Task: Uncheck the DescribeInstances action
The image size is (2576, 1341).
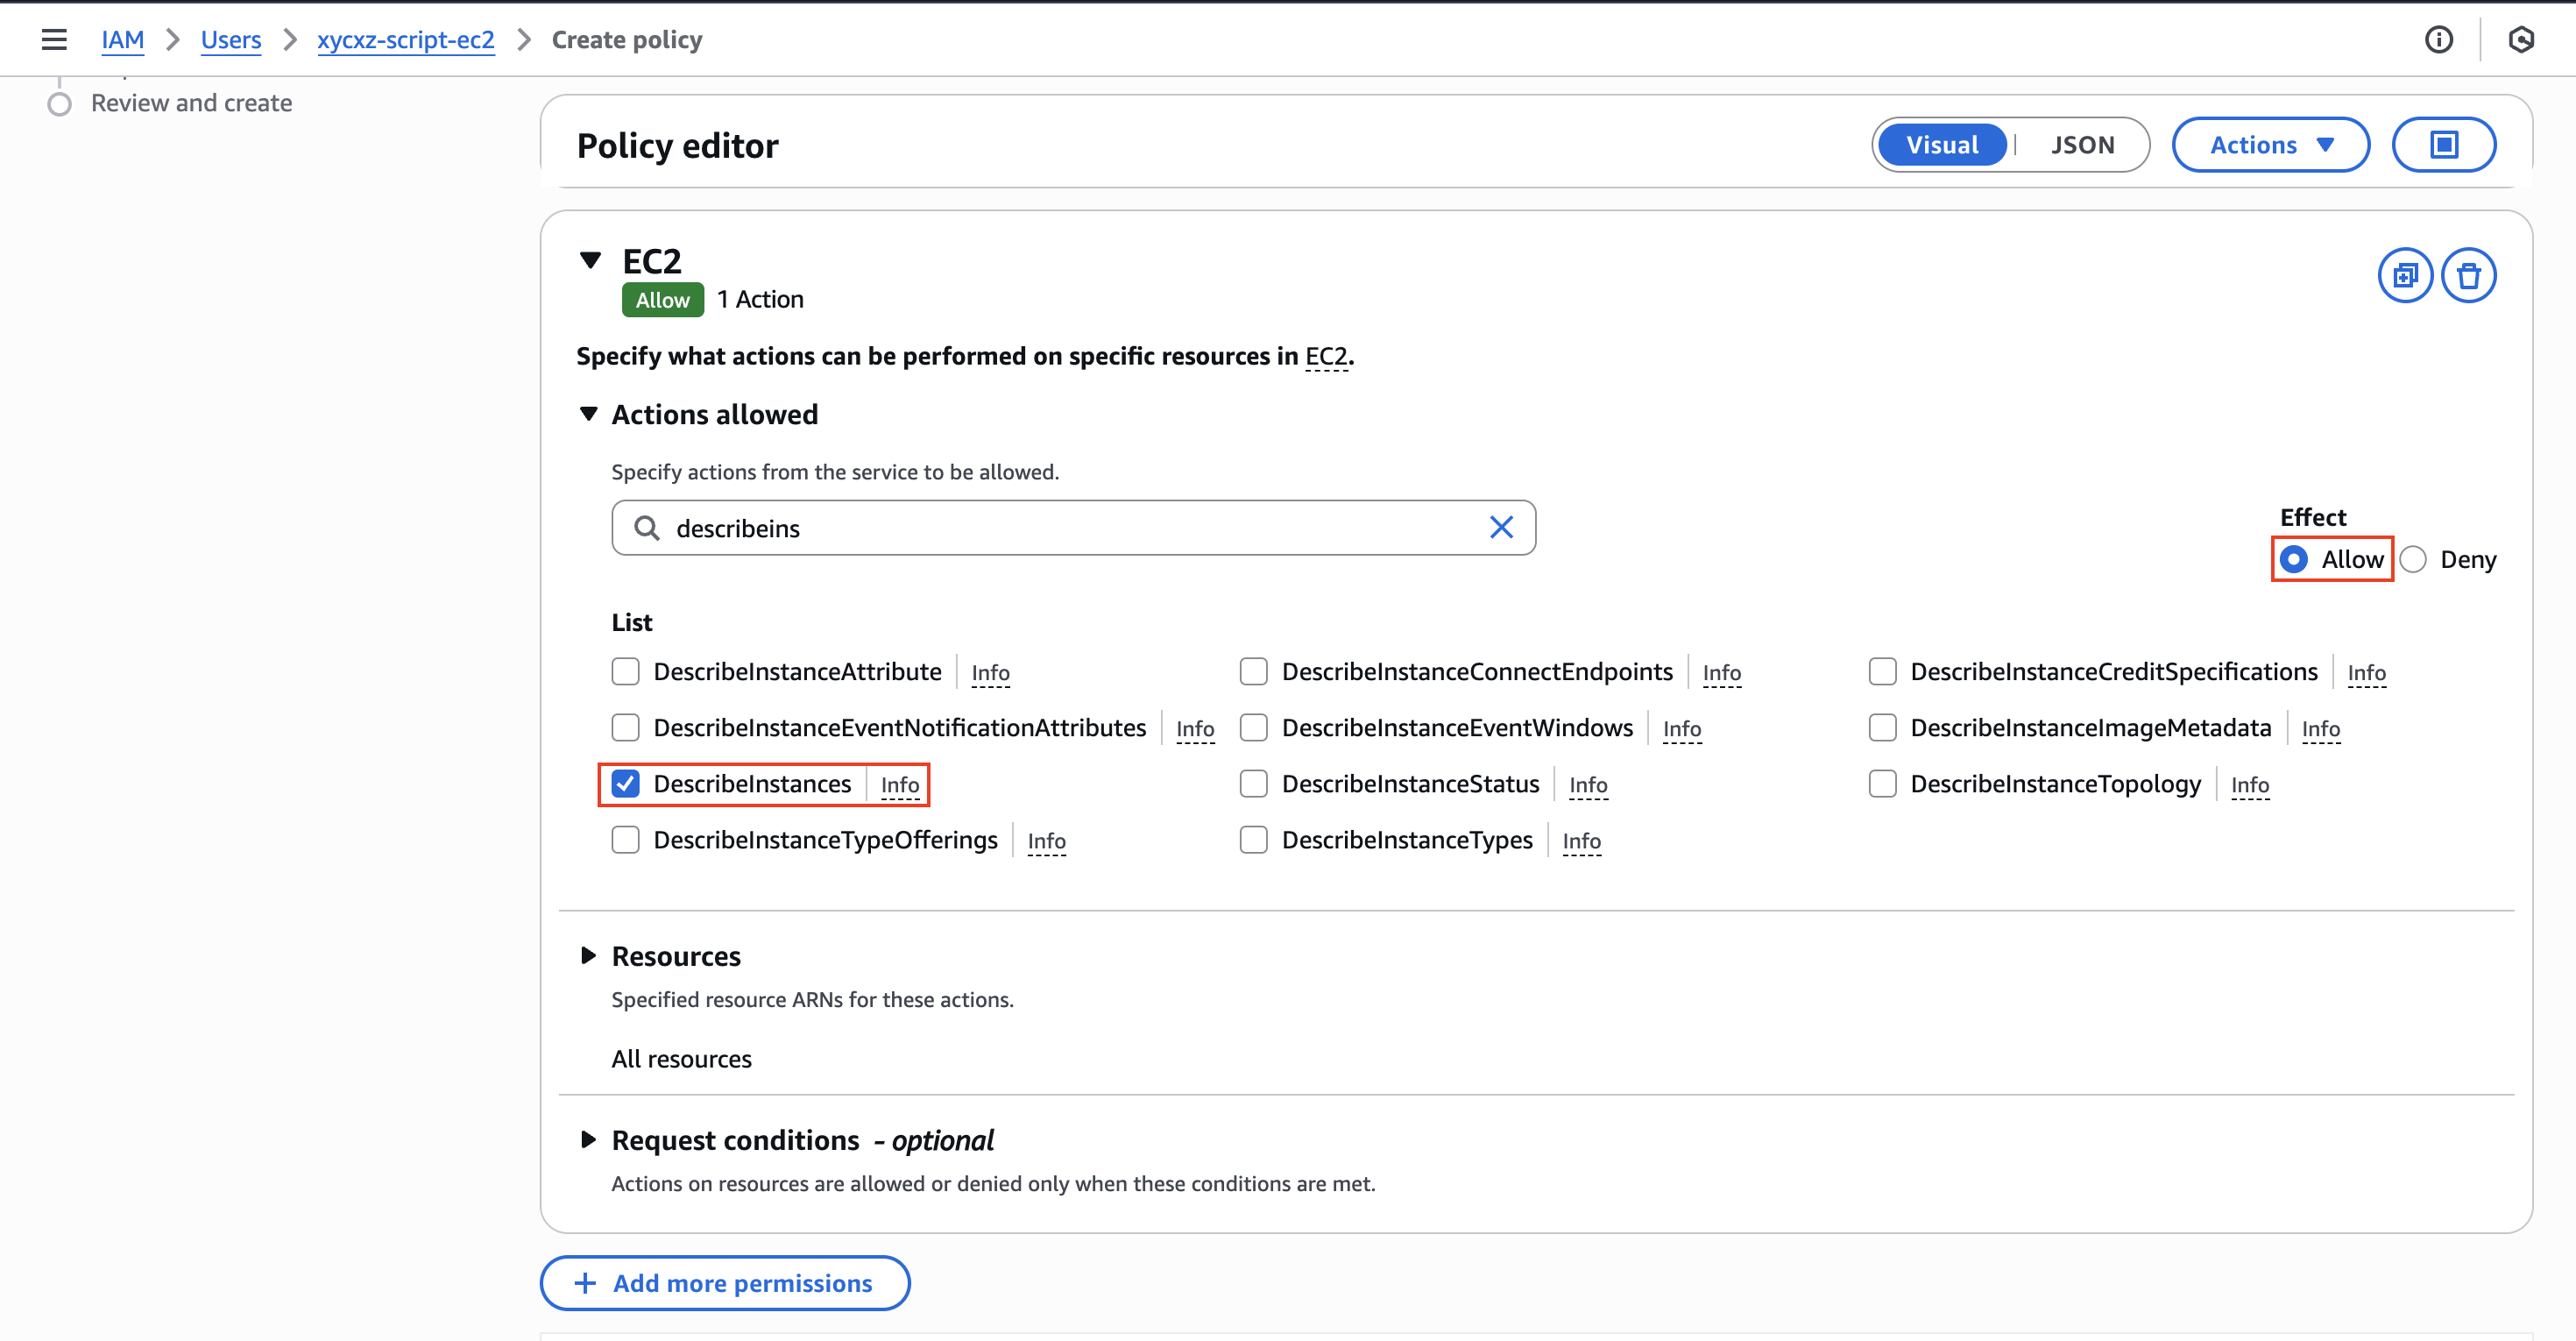Action: [626, 783]
